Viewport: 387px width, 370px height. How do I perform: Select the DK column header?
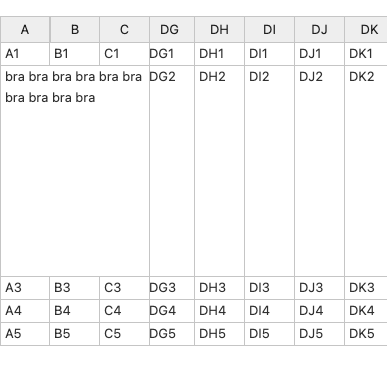point(366,30)
